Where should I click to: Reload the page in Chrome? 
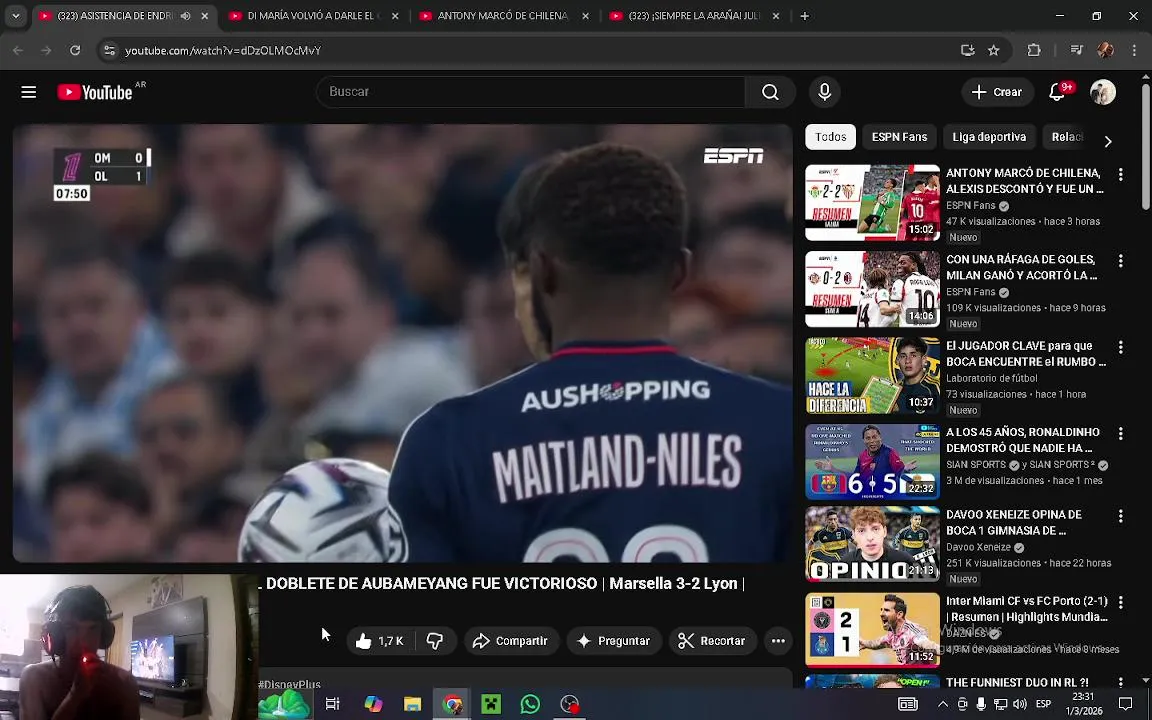click(x=75, y=50)
